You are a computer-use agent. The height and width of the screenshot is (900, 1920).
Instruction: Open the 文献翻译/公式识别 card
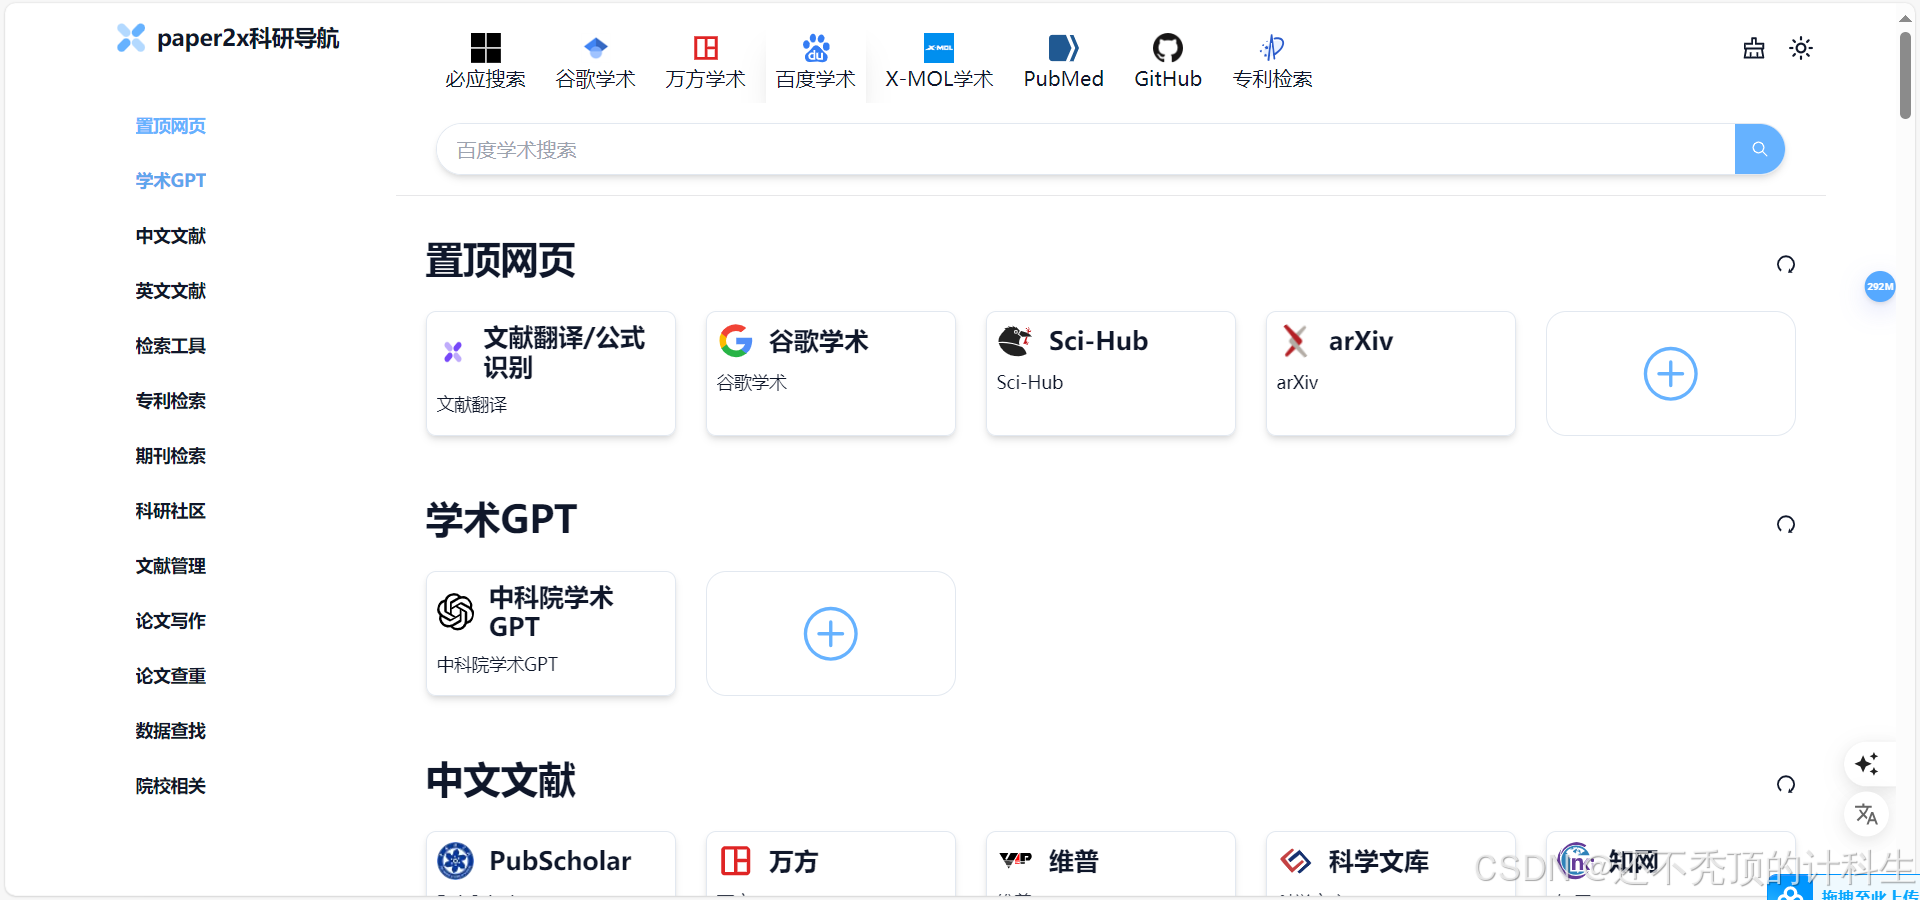click(551, 373)
